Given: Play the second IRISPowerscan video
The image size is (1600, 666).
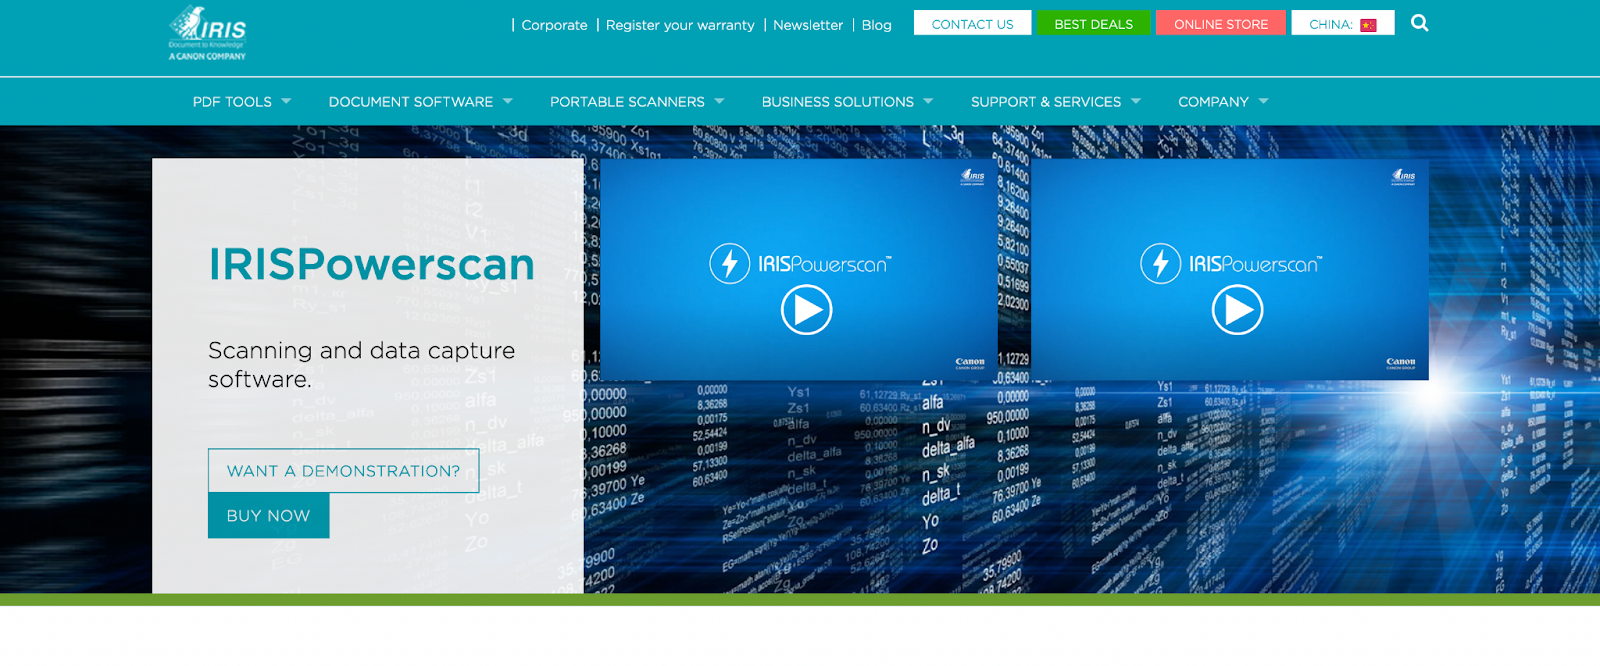Looking at the screenshot, I should tap(1237, 310).
